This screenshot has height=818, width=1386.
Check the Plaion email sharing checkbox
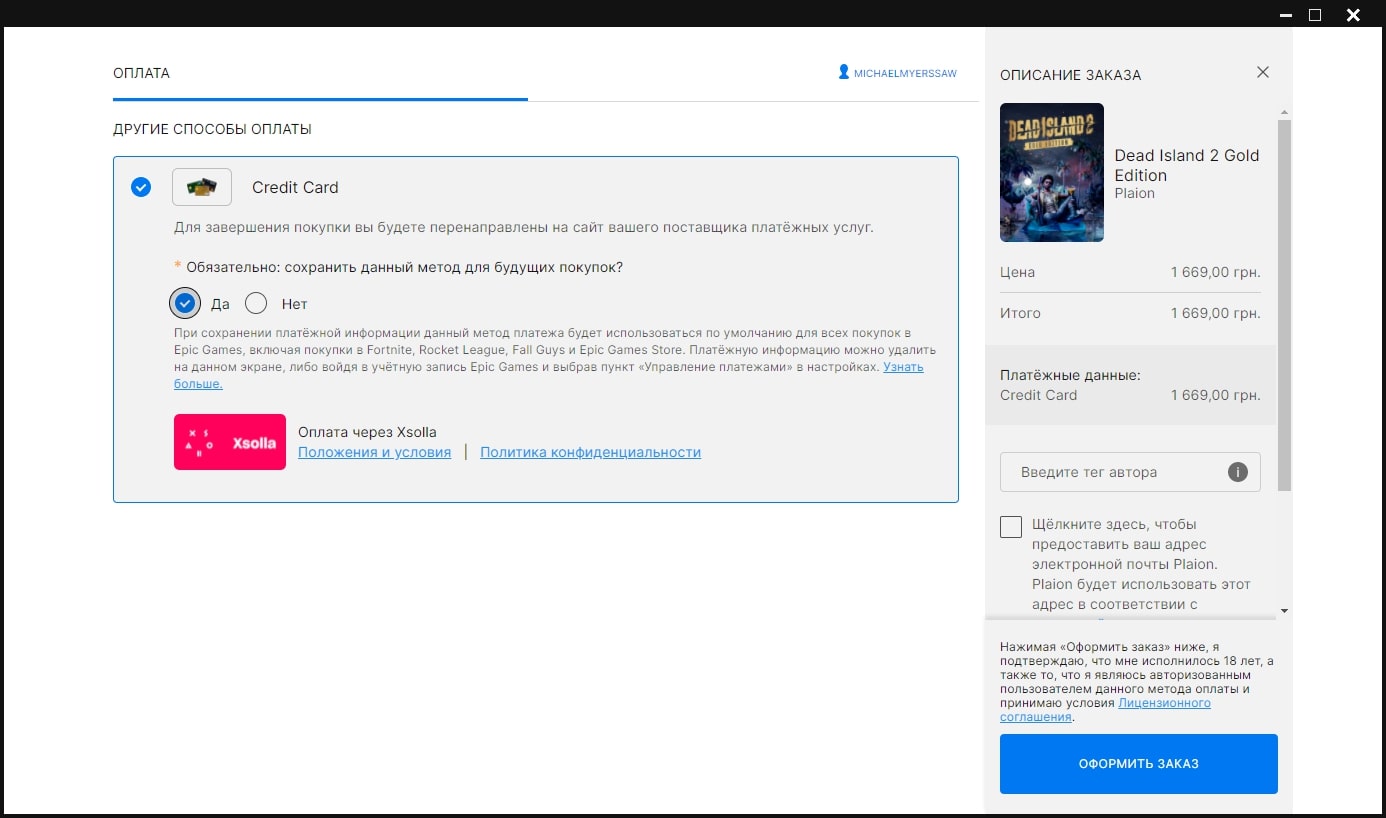pos(1011,527)
